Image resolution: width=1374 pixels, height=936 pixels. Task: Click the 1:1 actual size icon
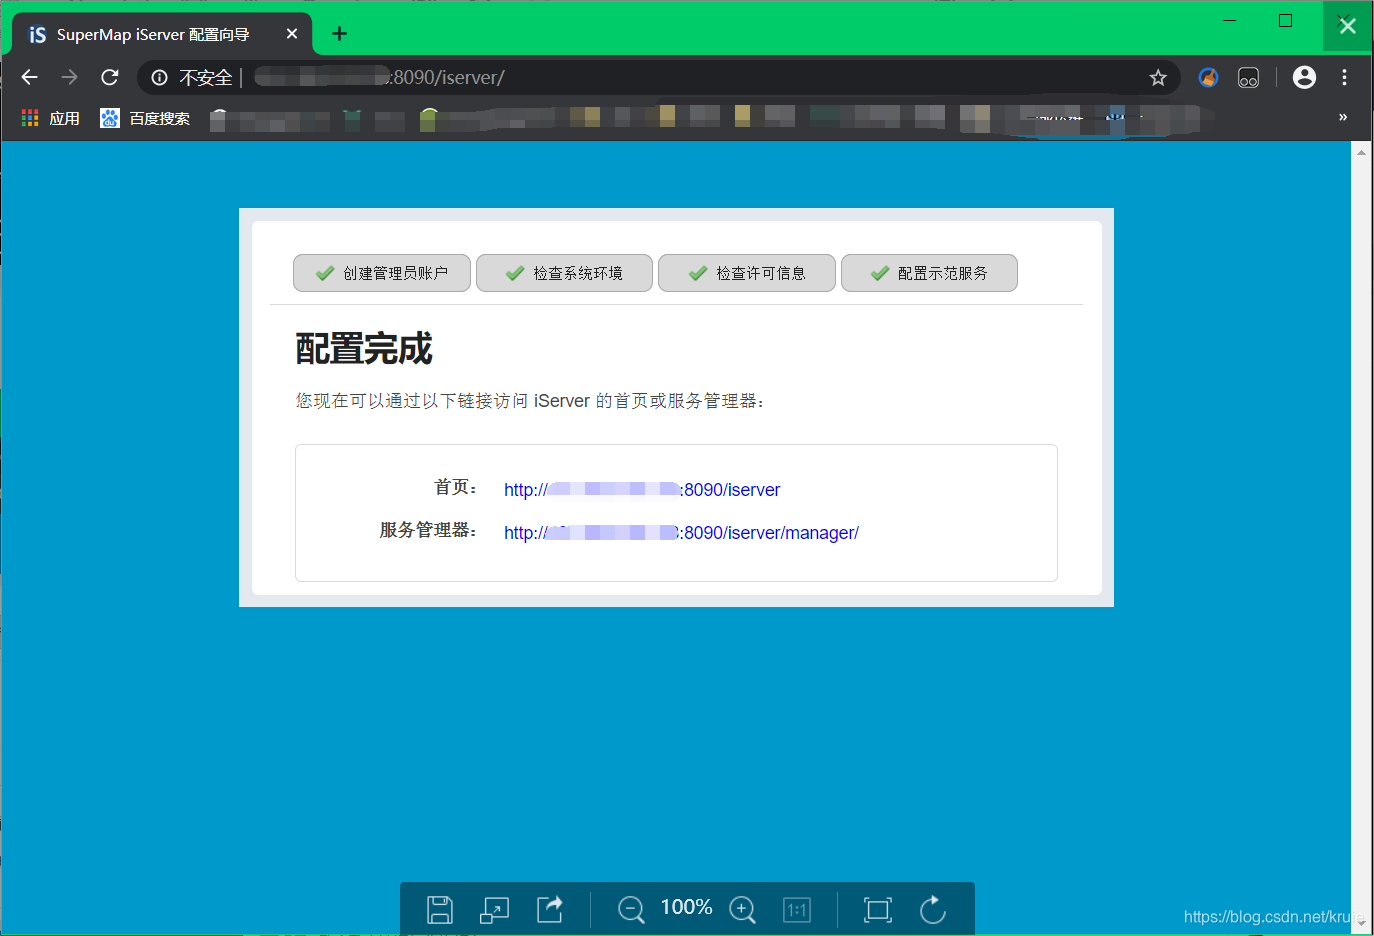tap(797, 910)
